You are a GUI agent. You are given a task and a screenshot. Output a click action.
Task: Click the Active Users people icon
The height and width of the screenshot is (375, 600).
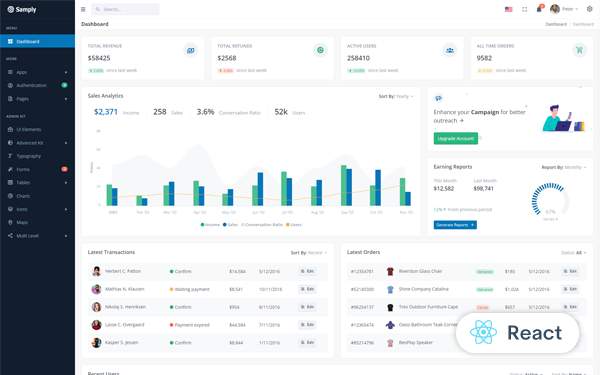[450, 50]
